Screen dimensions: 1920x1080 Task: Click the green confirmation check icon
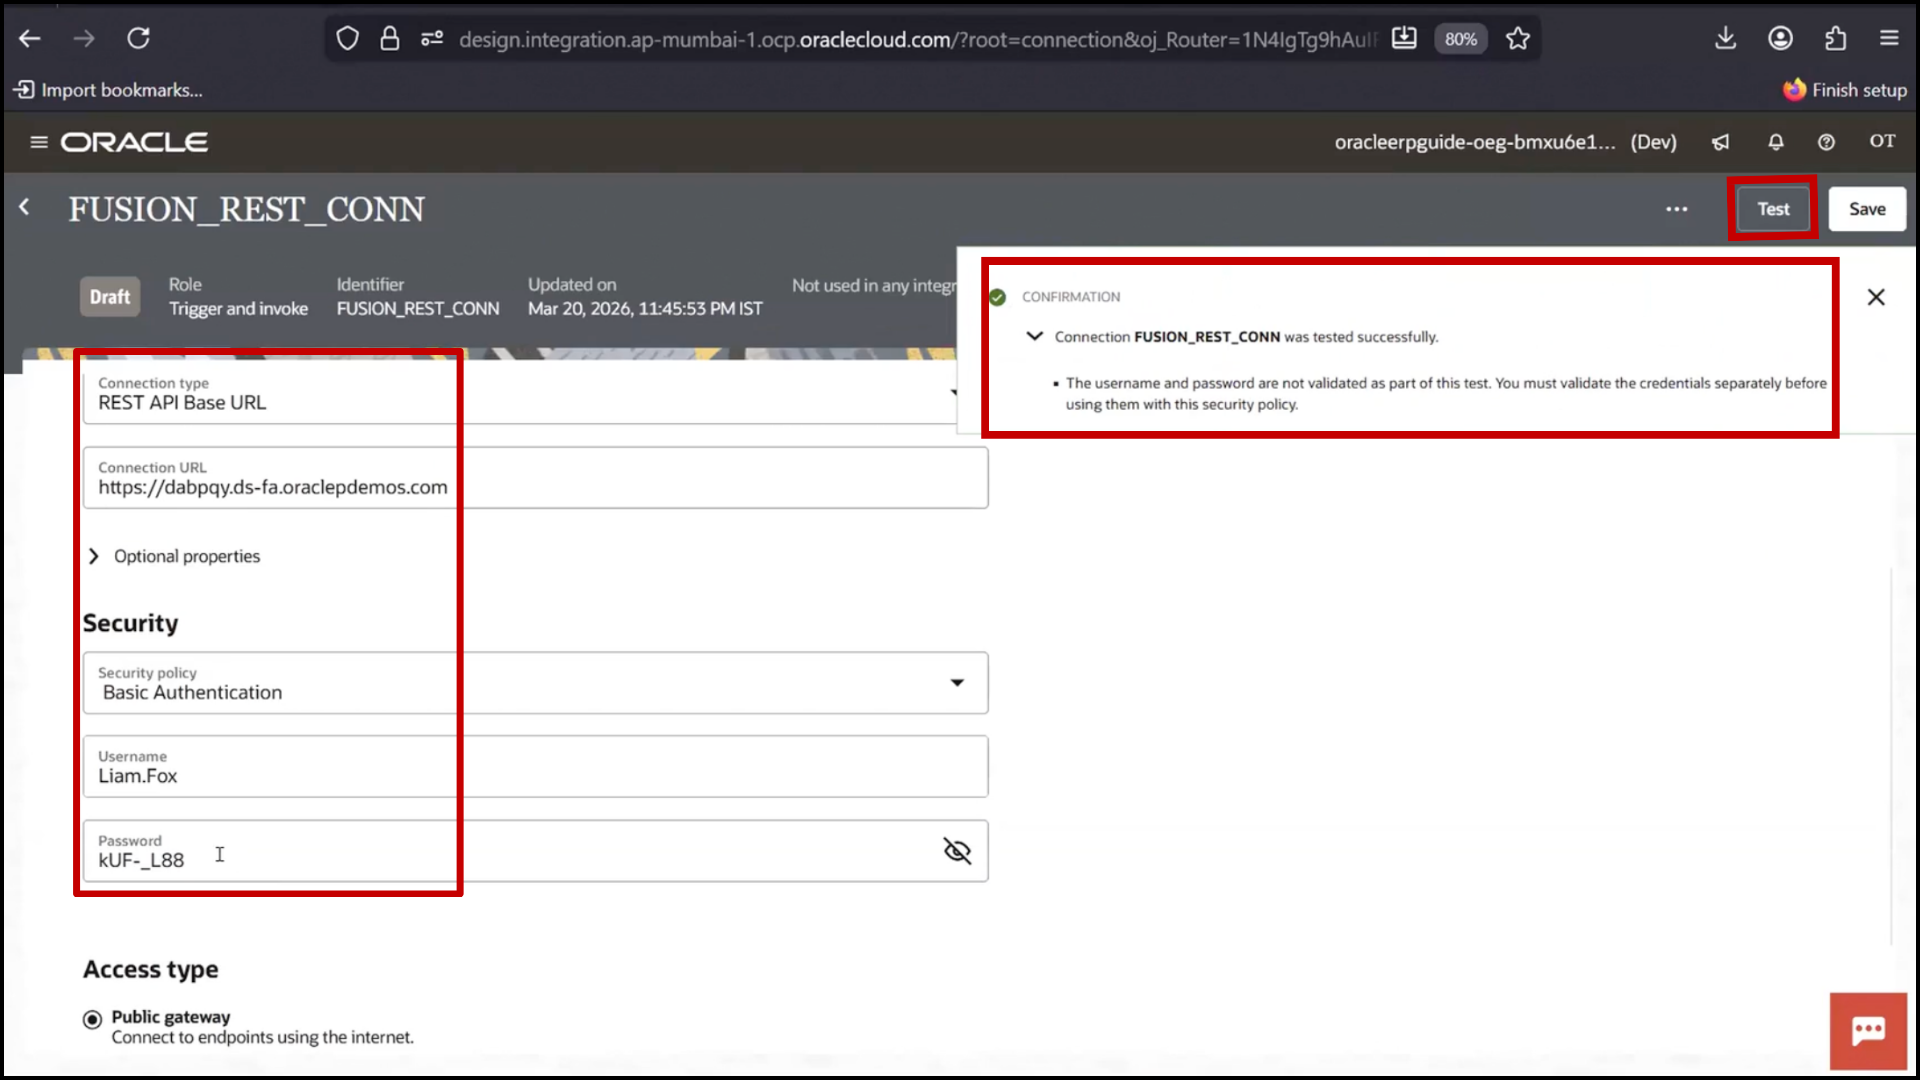coord(997,297)
